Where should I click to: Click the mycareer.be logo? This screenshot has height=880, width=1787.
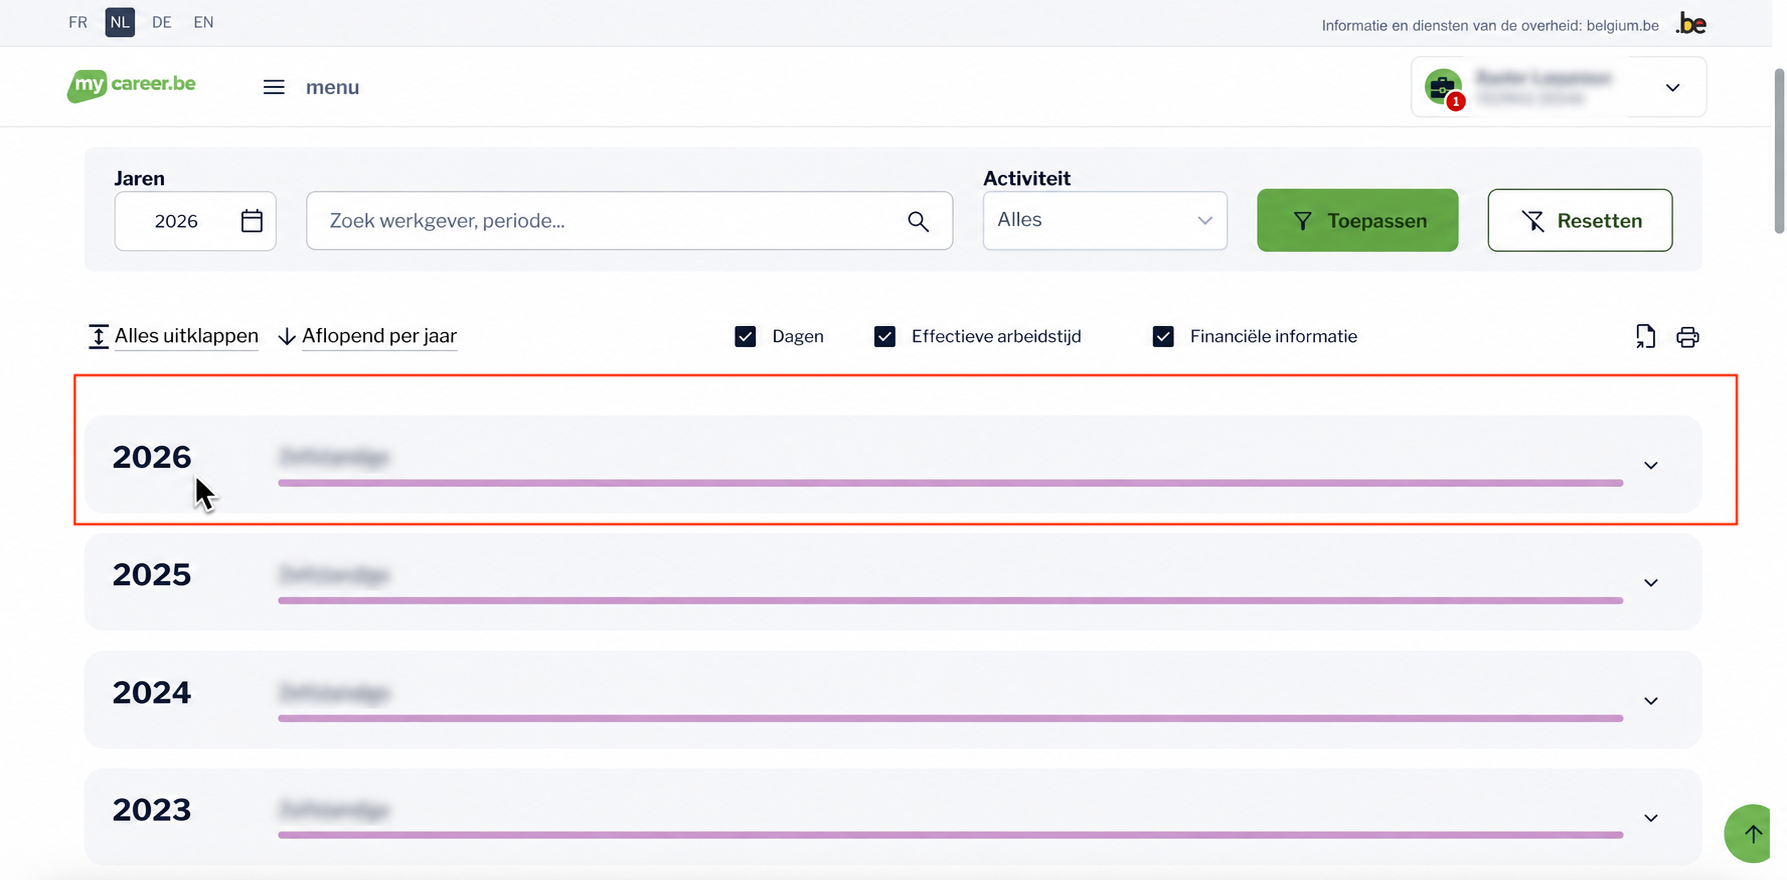tap(132, 86)
